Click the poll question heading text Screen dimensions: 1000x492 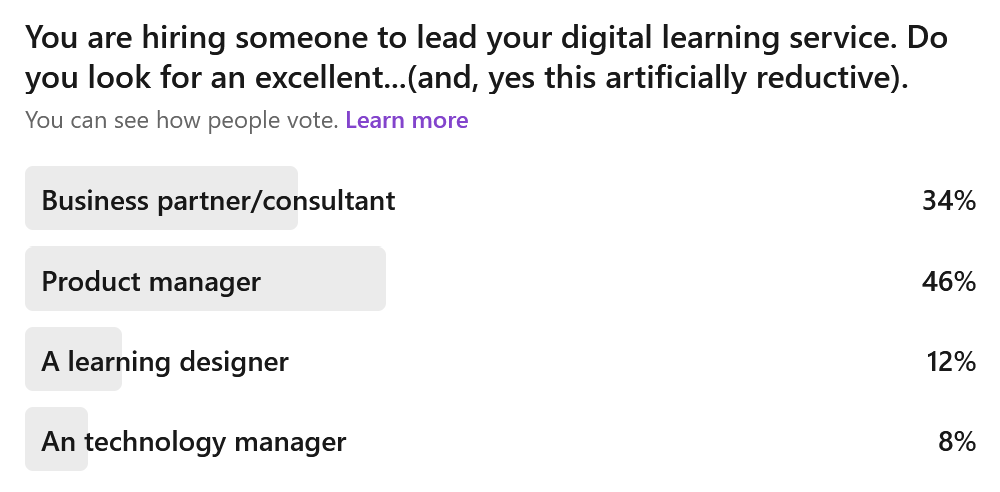pos(486,57)
